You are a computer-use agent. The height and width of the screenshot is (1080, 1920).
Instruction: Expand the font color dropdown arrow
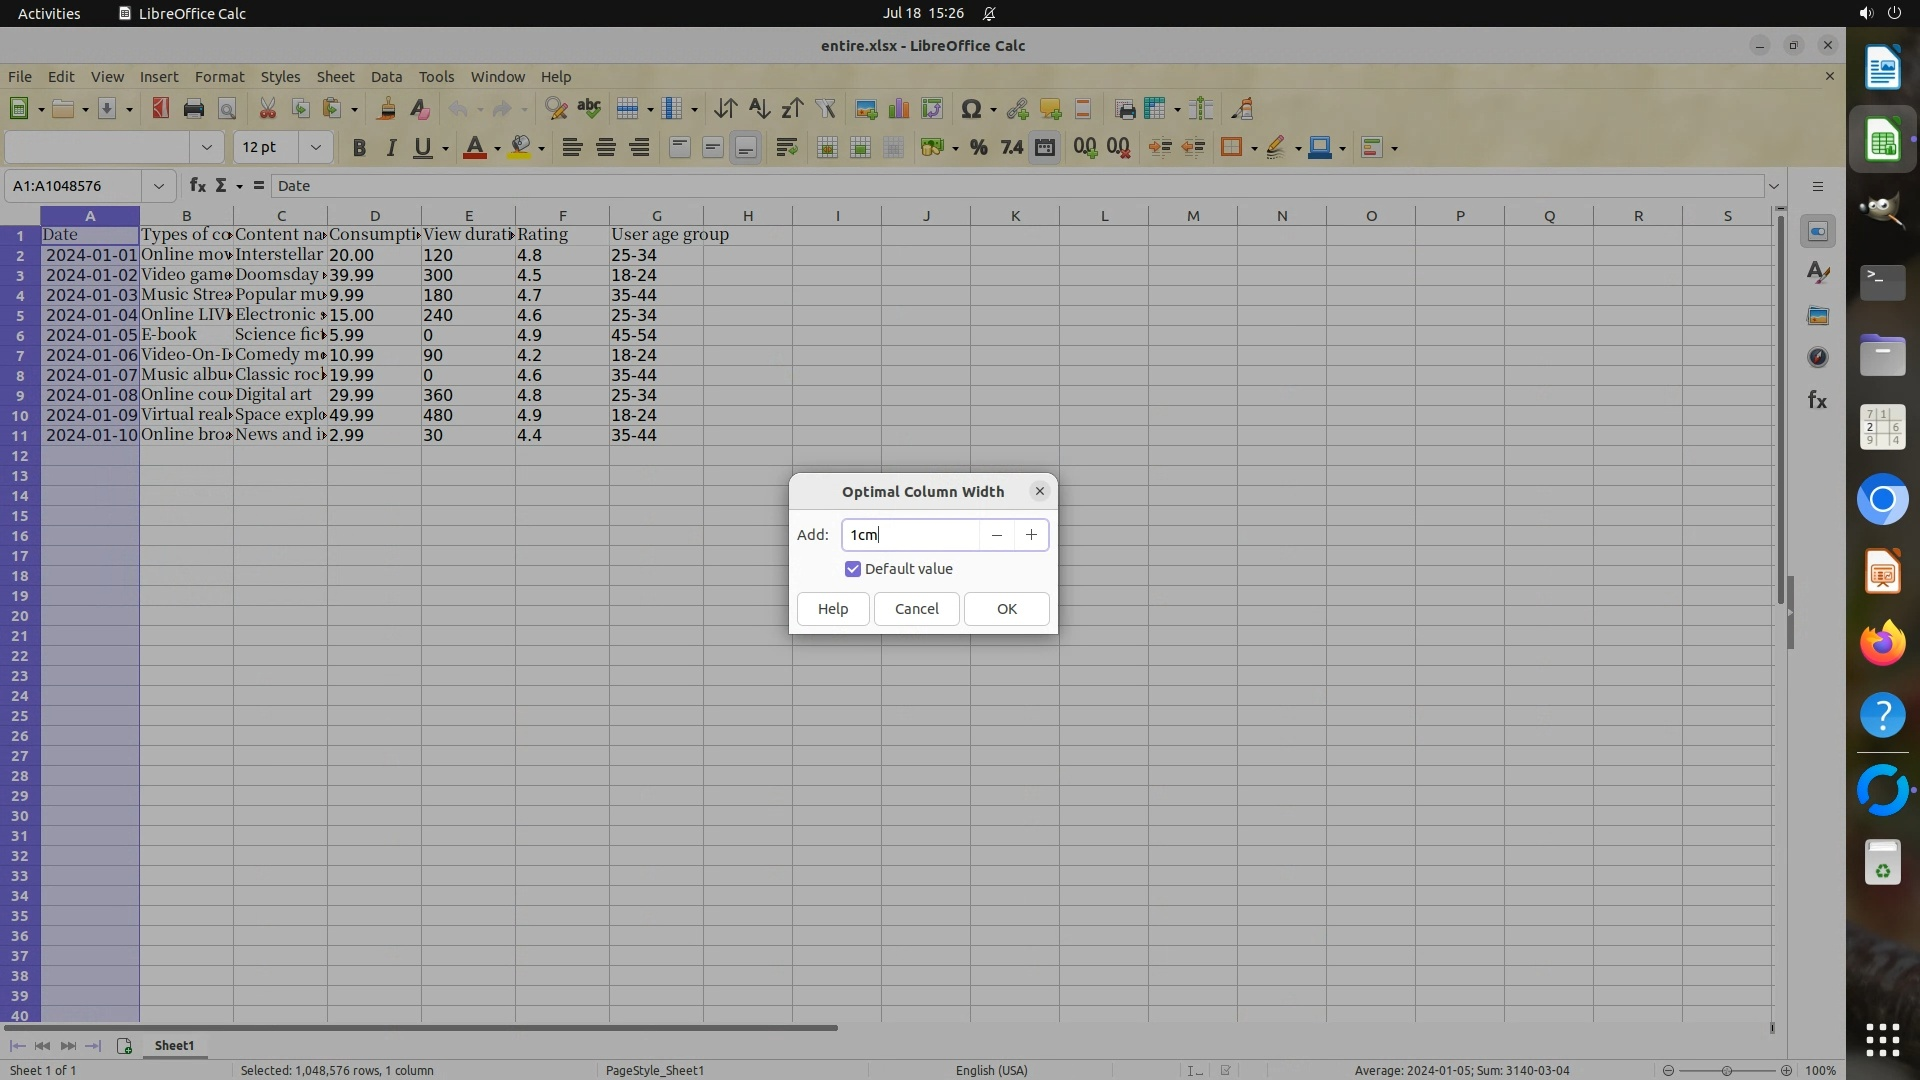point(497,149)
